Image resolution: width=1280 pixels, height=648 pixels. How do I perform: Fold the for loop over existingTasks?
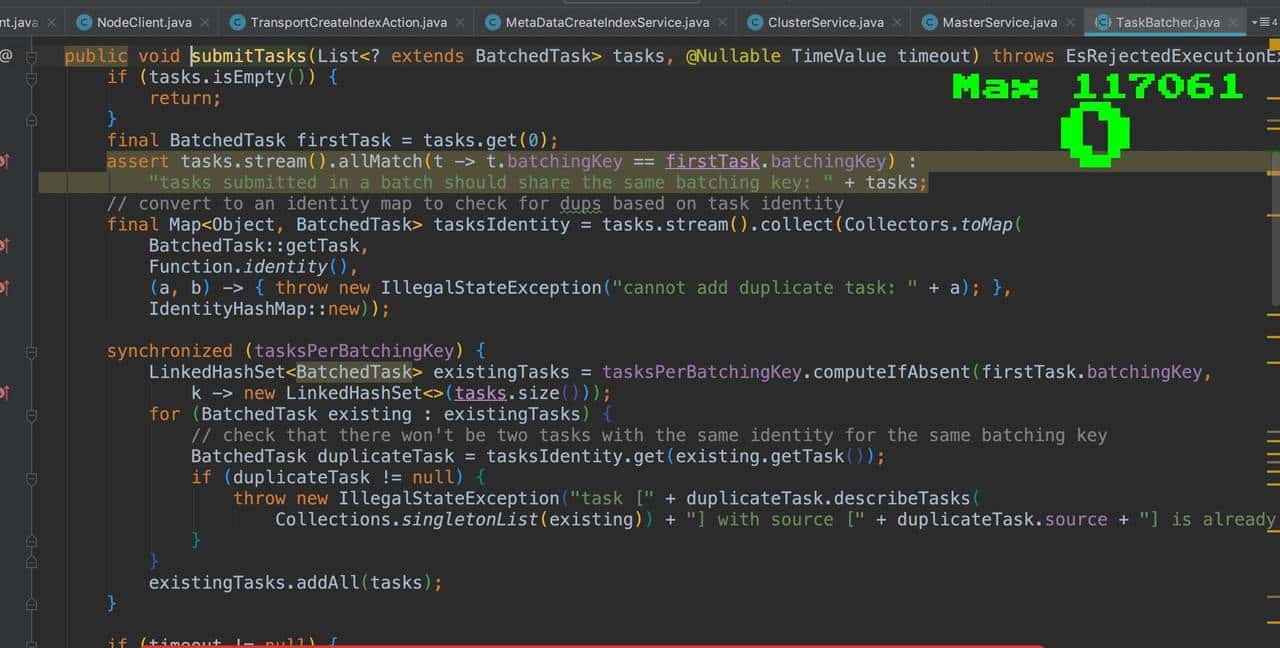(32, 414)
